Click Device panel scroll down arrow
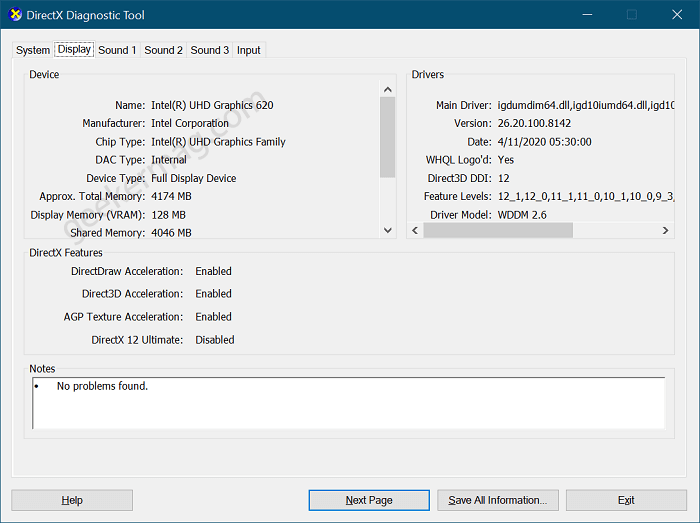This screenshot has width=700, height=523. point(388,230)
